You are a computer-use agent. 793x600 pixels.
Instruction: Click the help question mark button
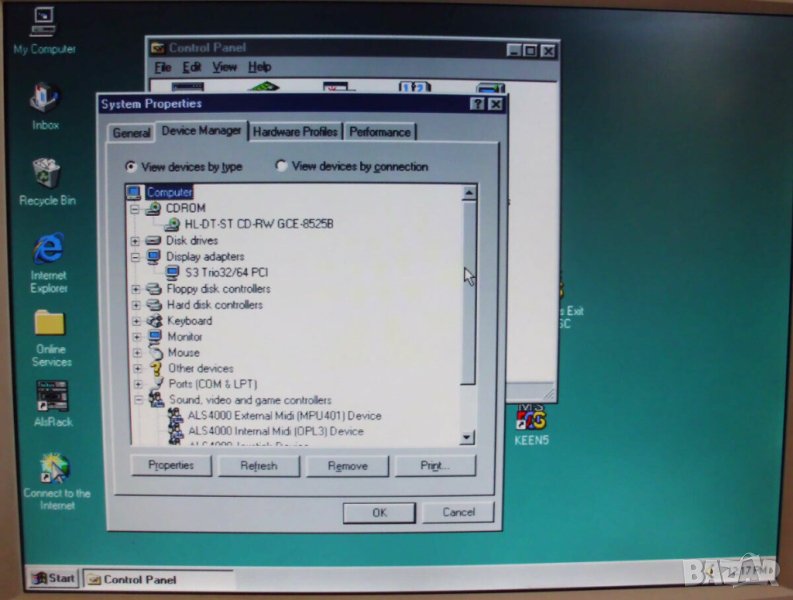tap(478, 104)
